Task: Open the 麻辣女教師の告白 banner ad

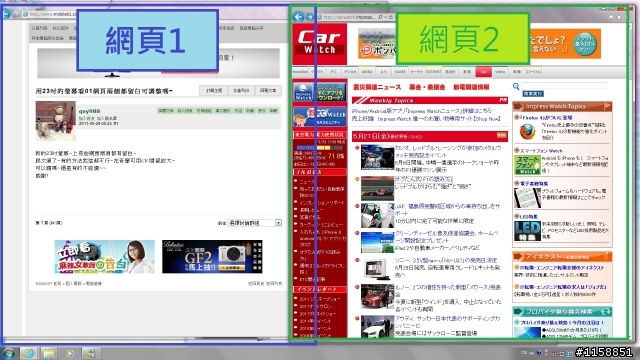Action: 104,257
